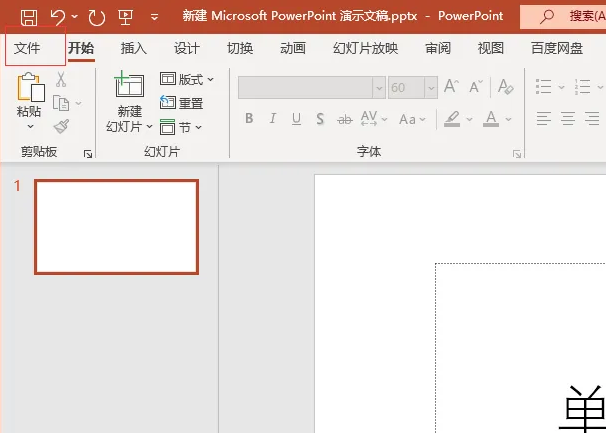Align text right
Viewport: 606px width, 433px height.
coord(592,119)
